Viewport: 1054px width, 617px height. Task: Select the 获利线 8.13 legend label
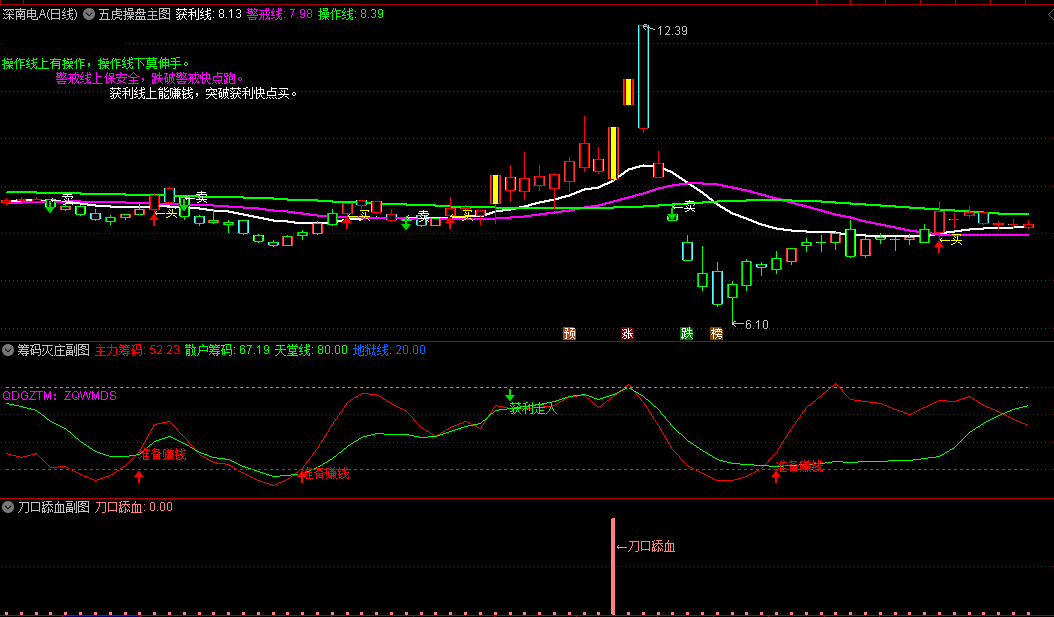tap(208, 14)
